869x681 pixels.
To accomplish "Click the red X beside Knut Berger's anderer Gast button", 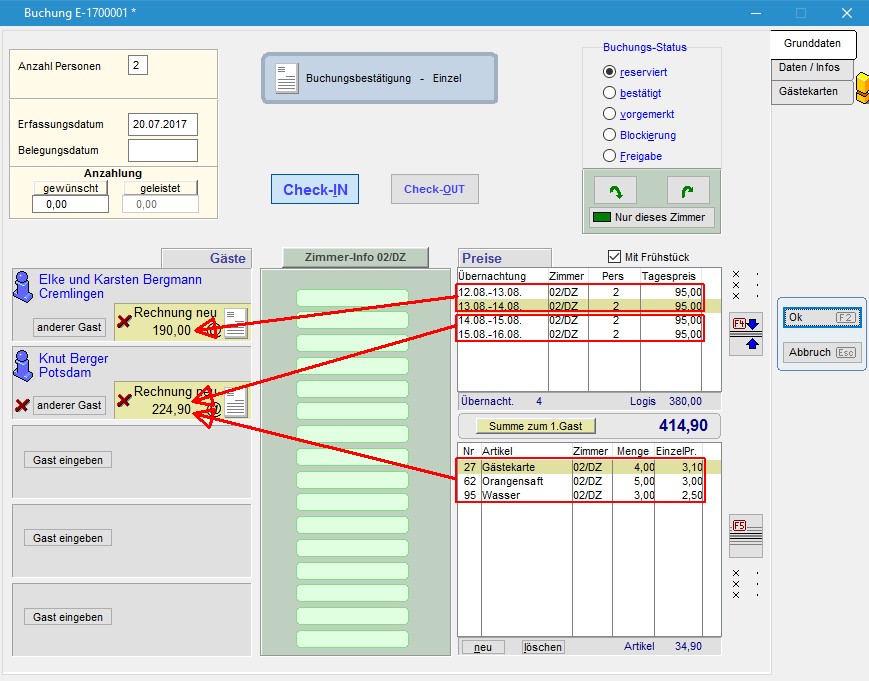I will pos(21,405).
